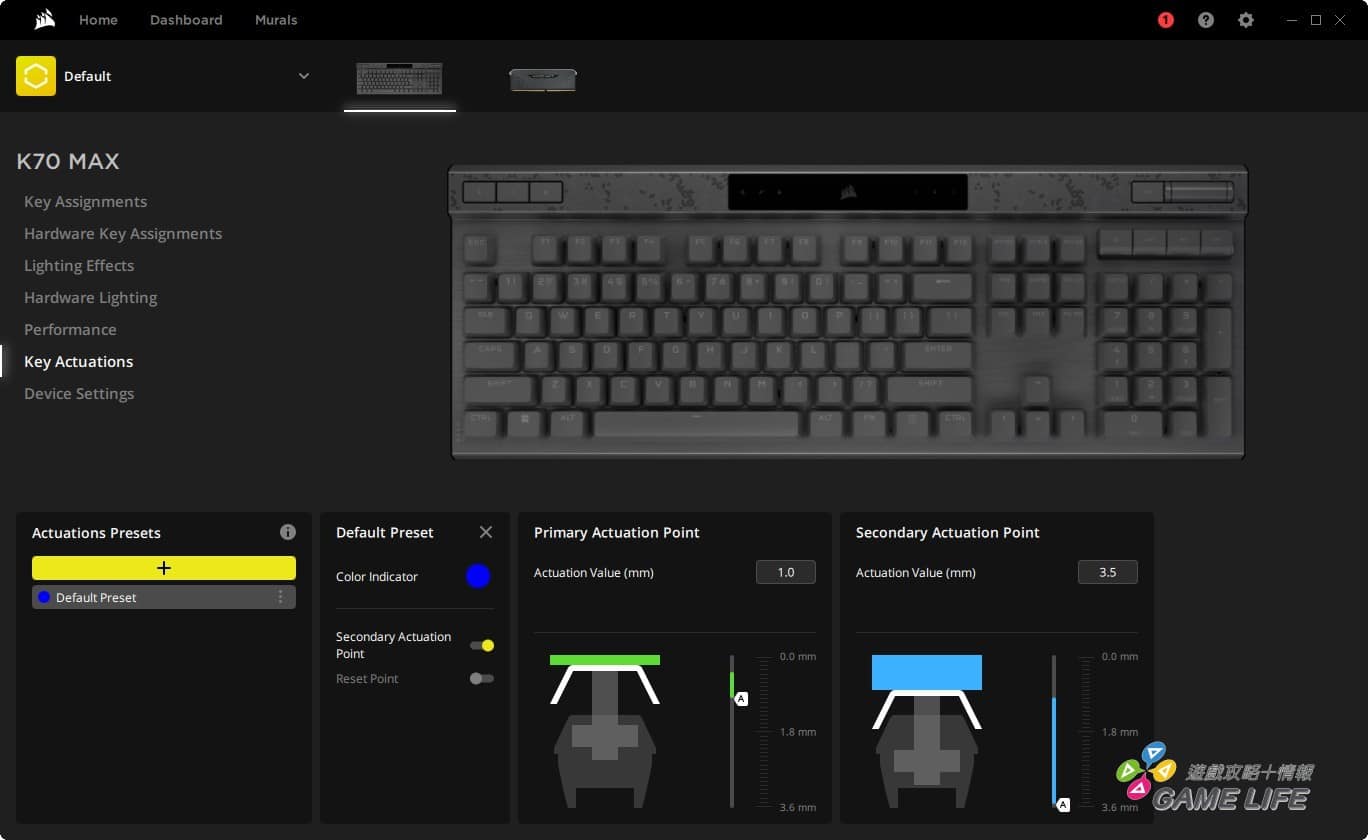
Task: Select the second device thumbnail
Action: pos(542,79)
